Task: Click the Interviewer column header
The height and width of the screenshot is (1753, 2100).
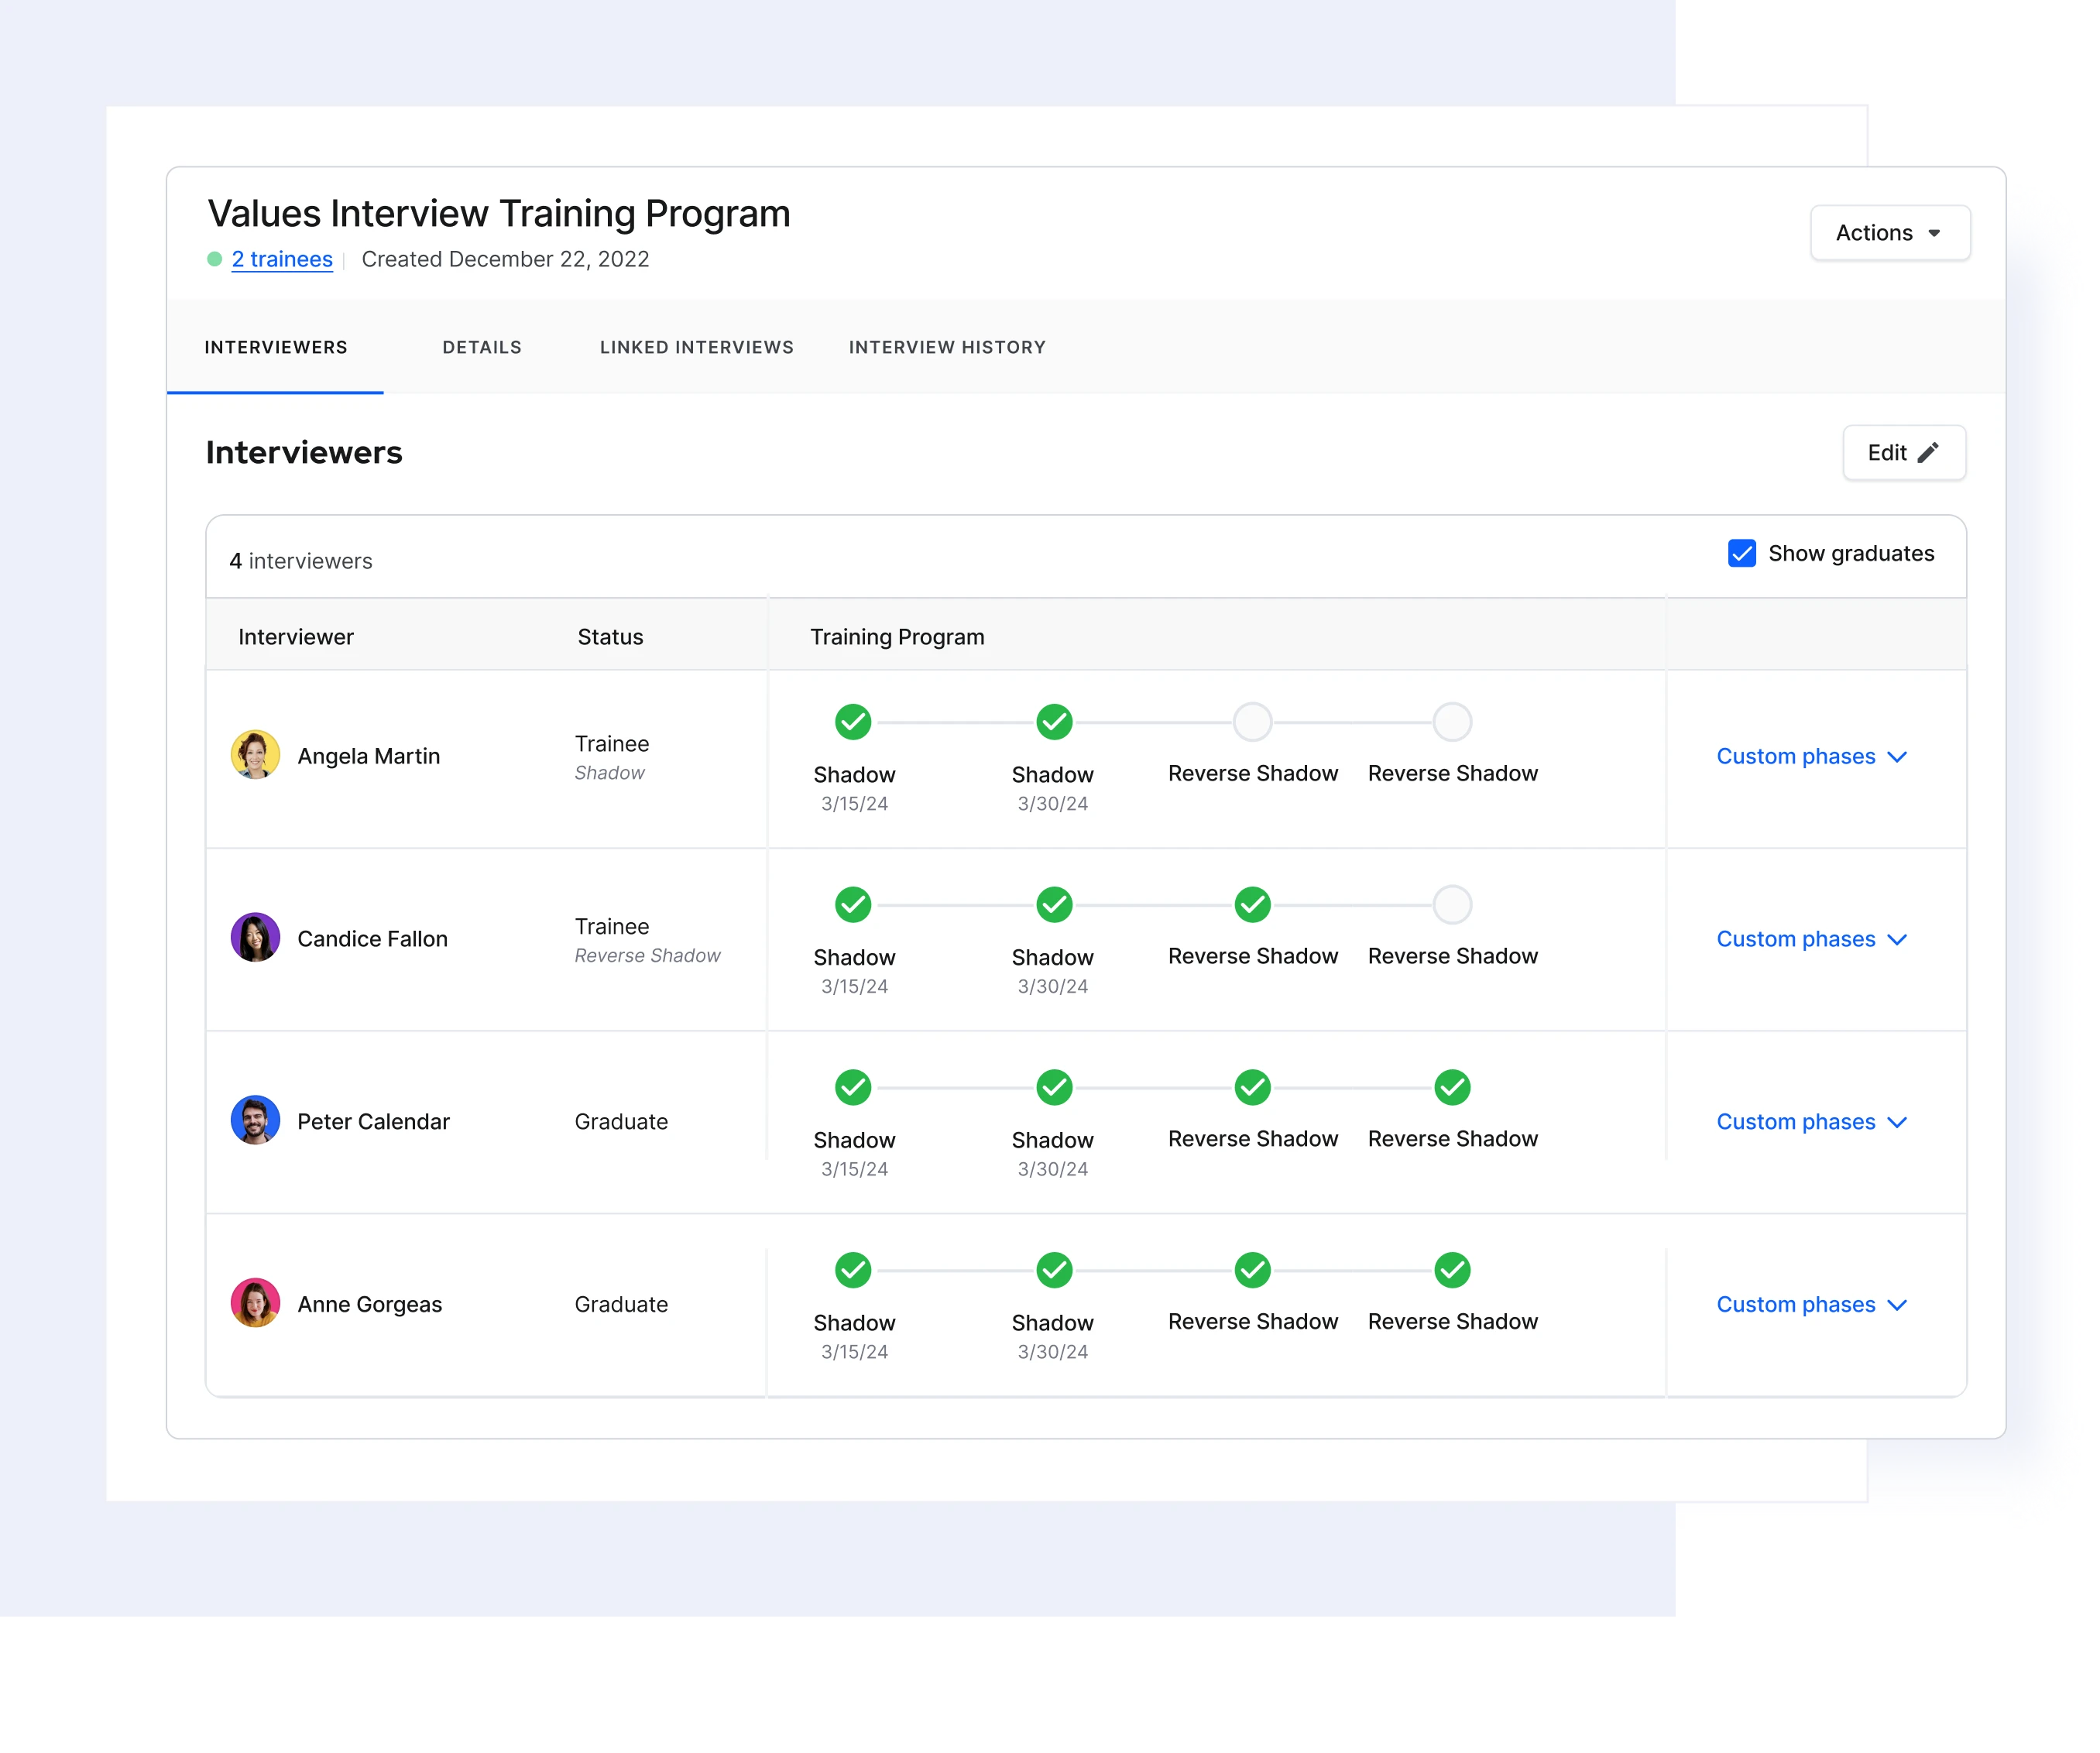Action: pos(296,636)
